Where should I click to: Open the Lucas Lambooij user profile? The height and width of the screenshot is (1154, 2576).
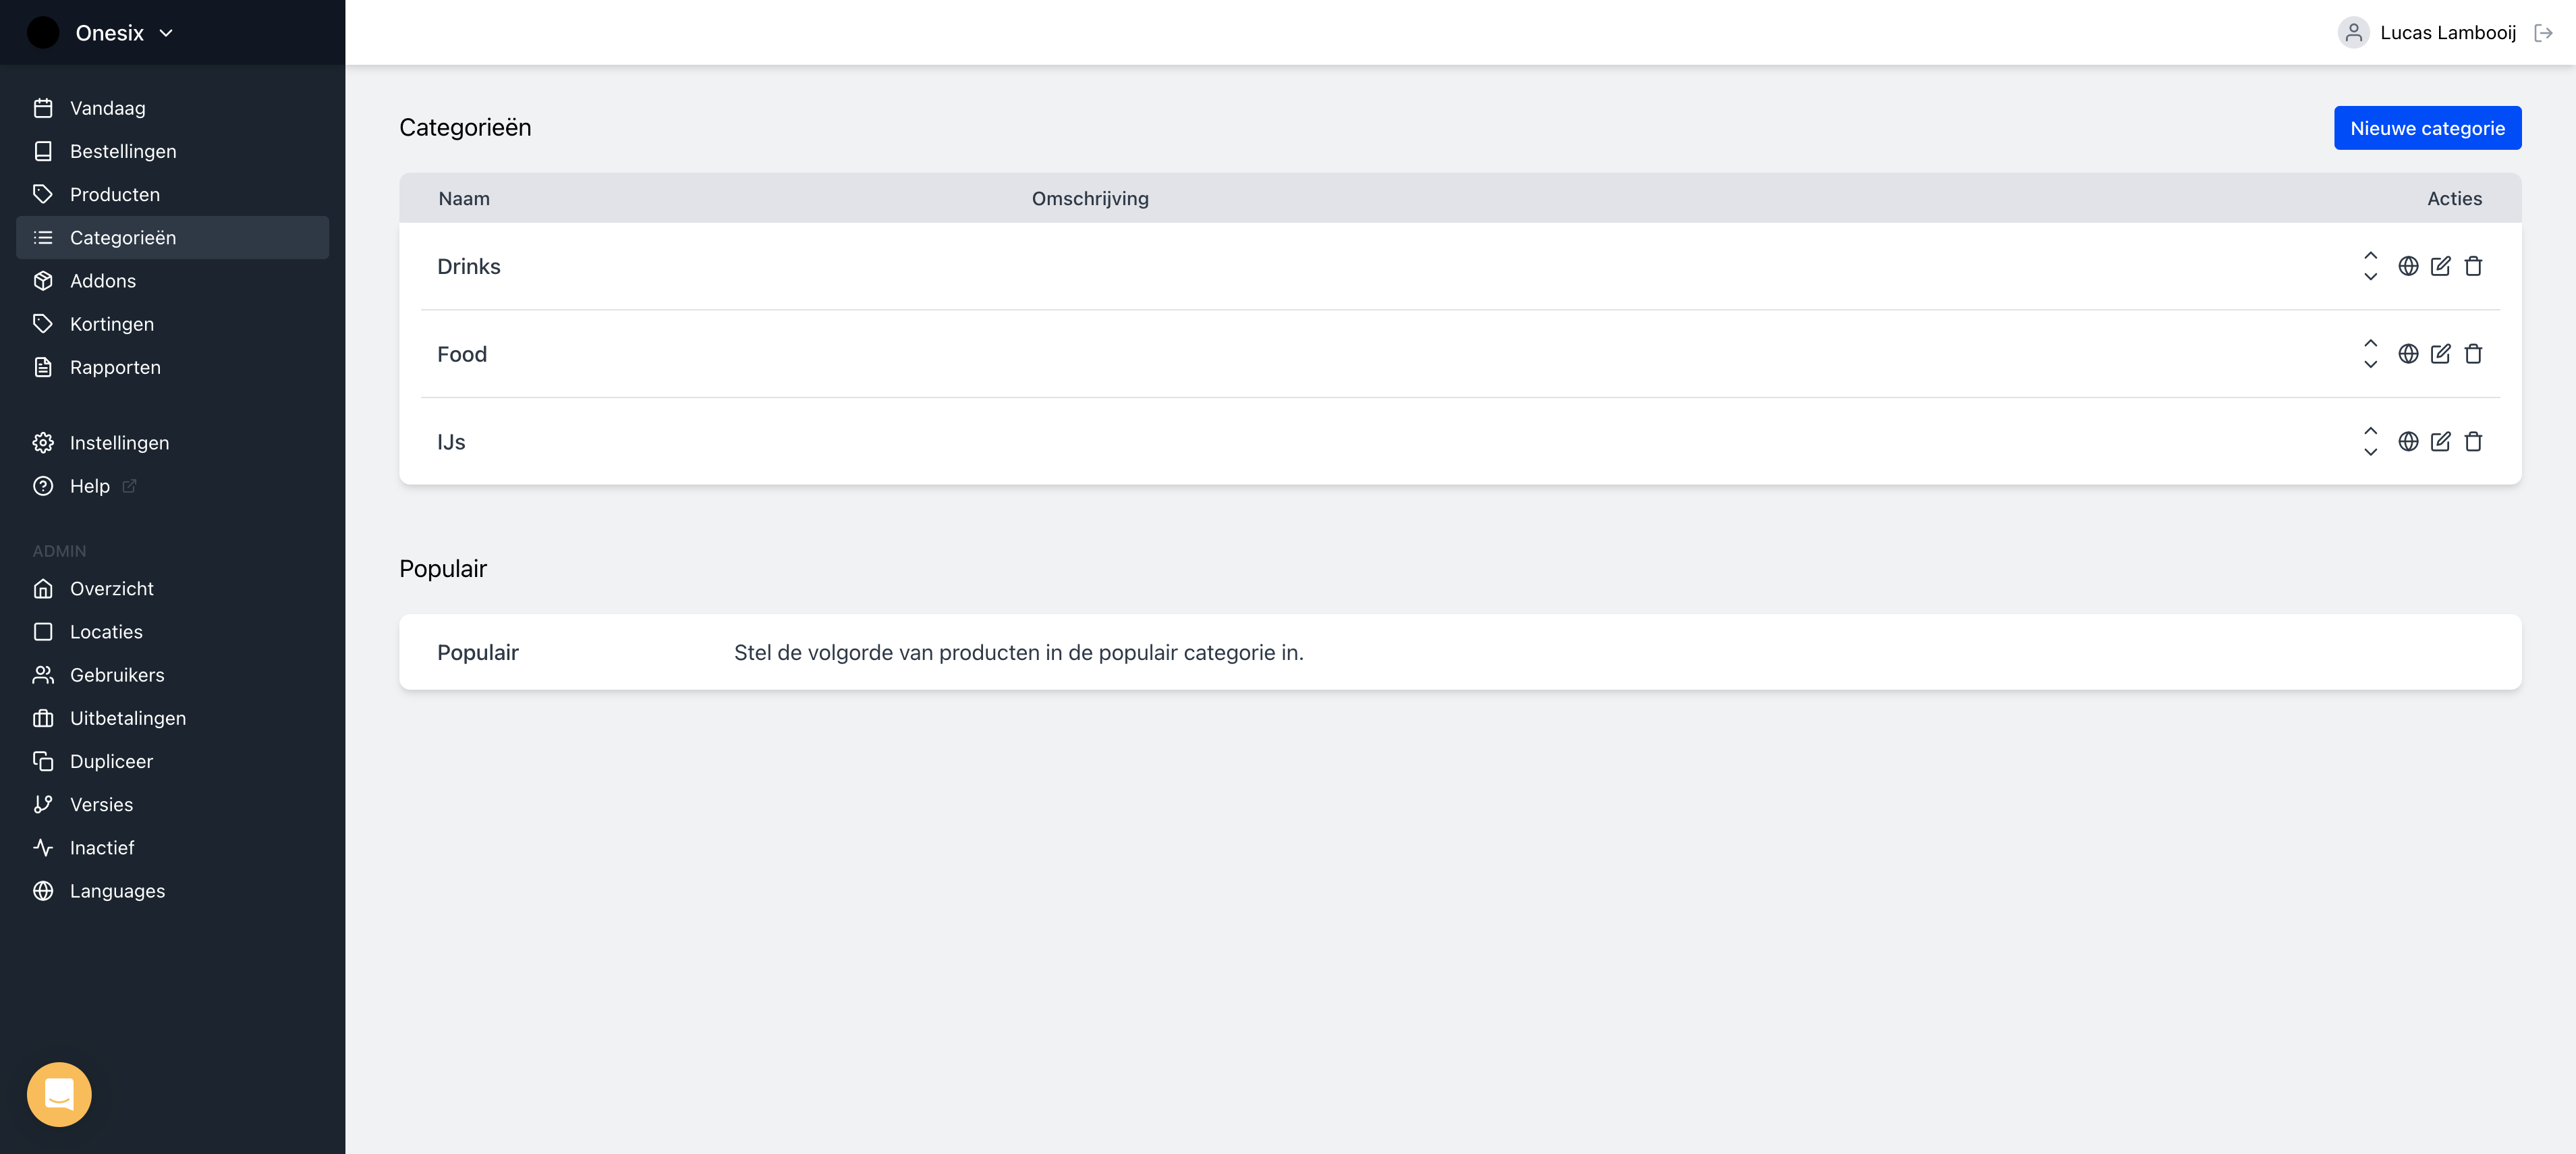(x=2427, y=33)
